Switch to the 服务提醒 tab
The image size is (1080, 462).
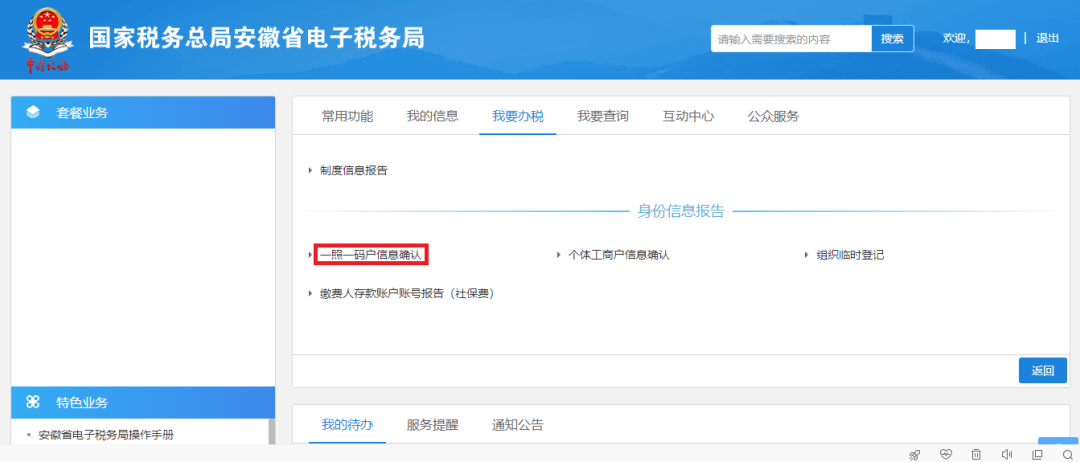433,425
